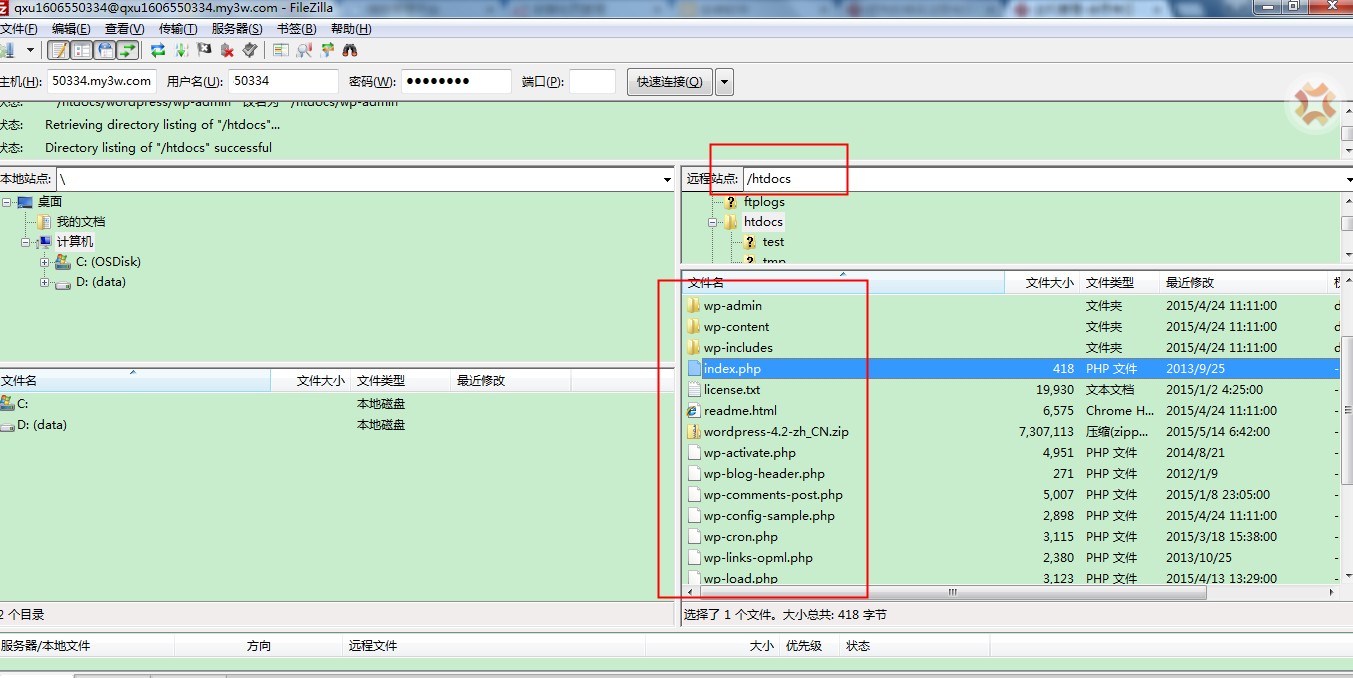Click the disconnect from server icon

tap(227, 50)
